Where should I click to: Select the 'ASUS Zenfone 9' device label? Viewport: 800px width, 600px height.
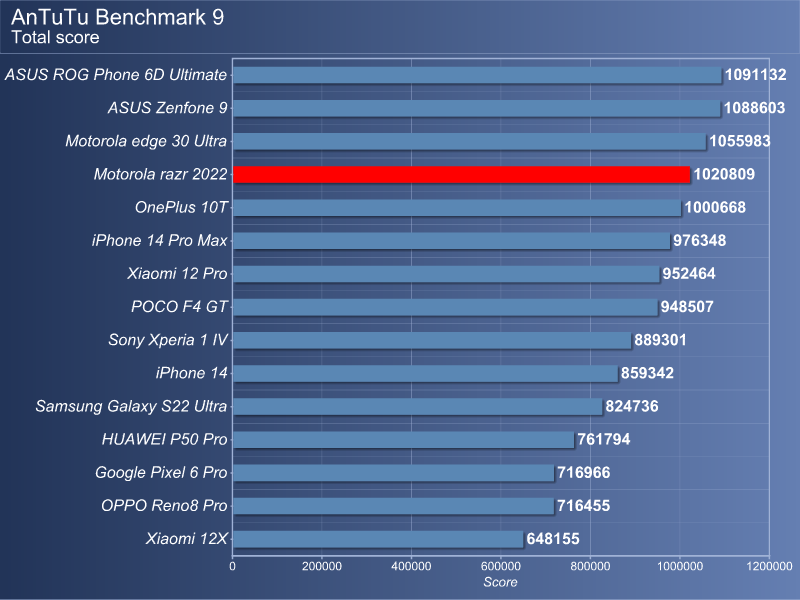pos(167,108)
